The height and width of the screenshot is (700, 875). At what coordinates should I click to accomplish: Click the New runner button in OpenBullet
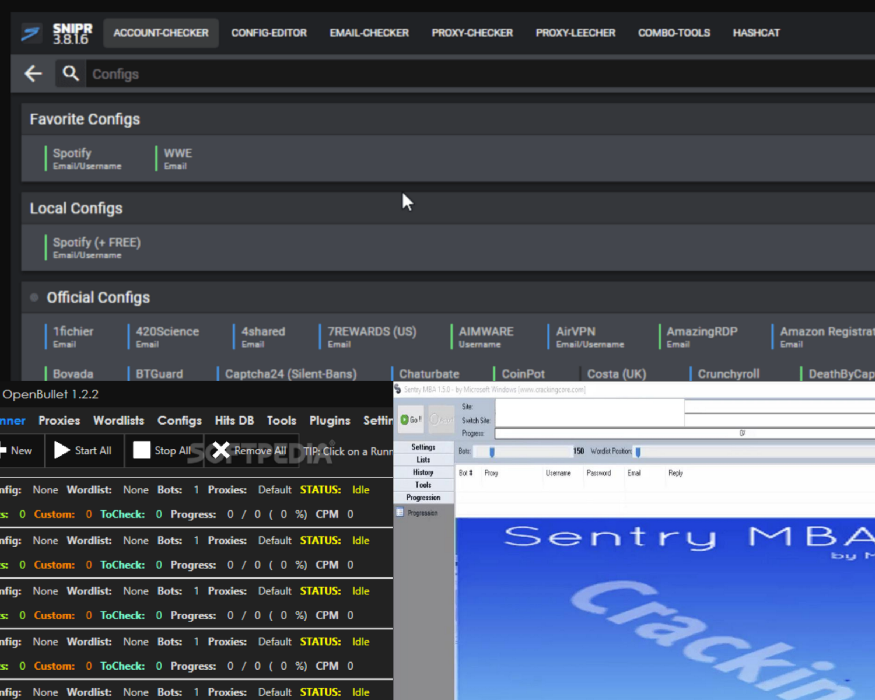(15, 451)
